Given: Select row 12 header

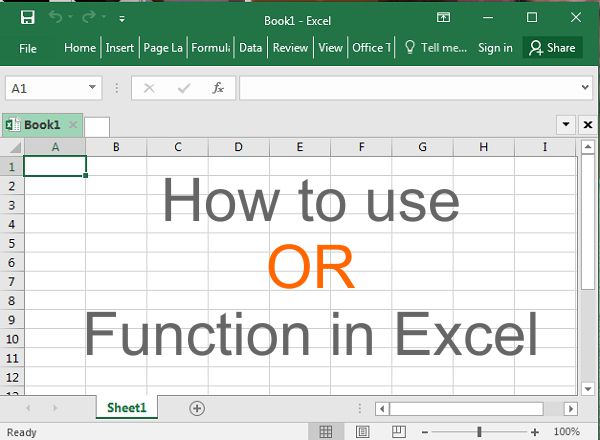Looking at the screenshot, I should pyautogui.click(x=12, y=378).
